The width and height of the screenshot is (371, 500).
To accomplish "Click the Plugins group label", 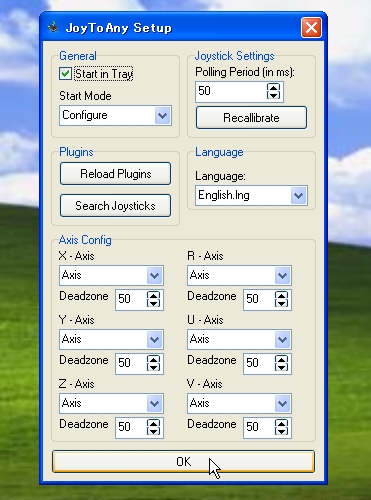I will pos(76,152).
